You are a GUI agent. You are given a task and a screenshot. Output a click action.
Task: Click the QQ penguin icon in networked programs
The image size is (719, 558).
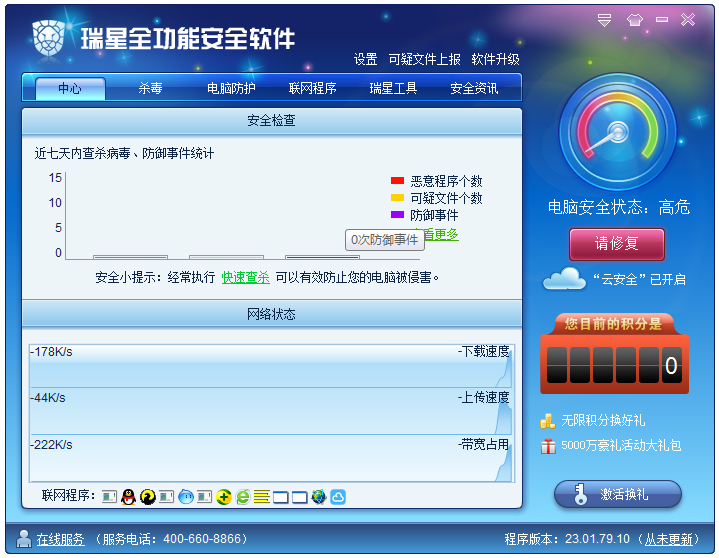click(129, 497)
